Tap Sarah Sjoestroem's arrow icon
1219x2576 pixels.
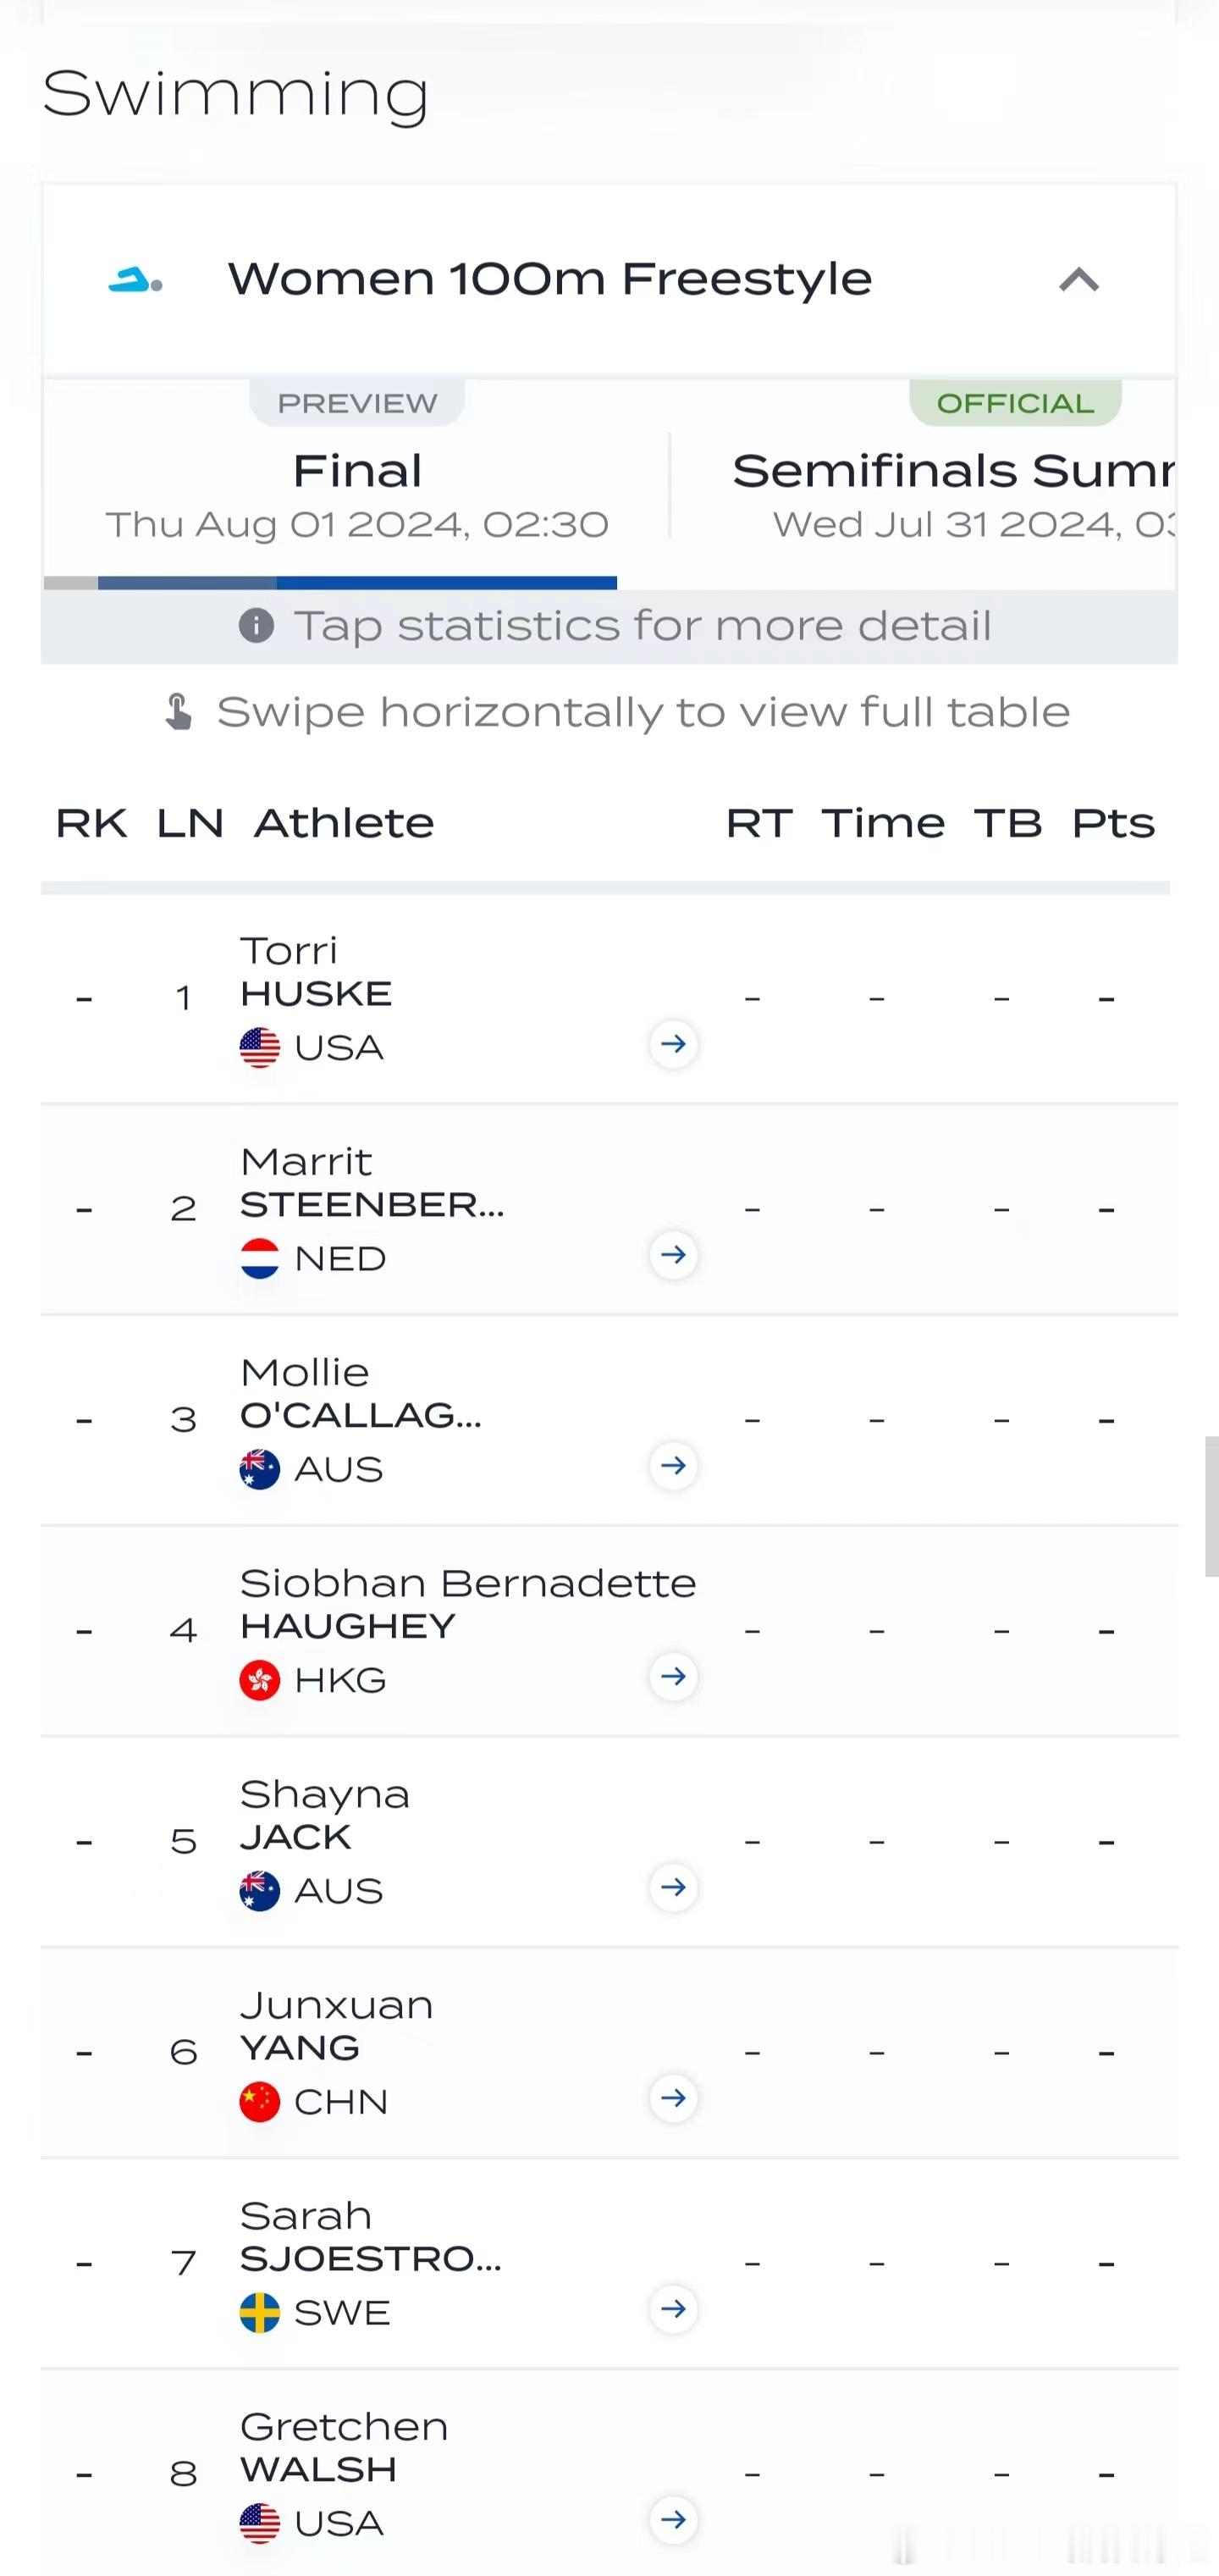tap(673, 2309)
